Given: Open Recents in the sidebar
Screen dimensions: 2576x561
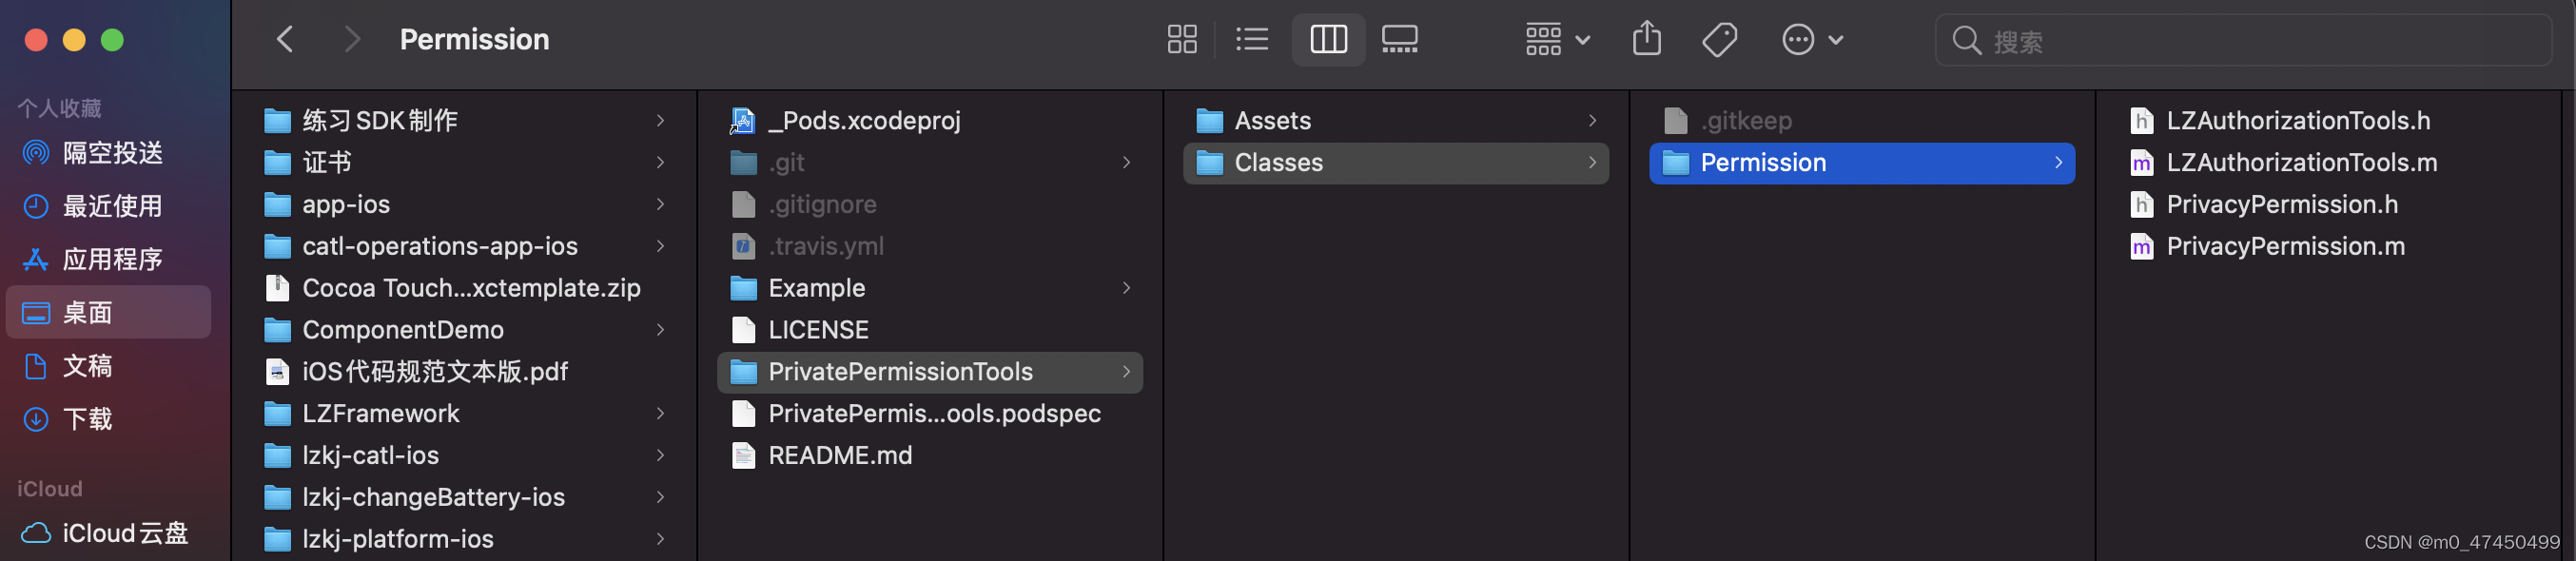Looking at the screenshot, I should point(112,206).
